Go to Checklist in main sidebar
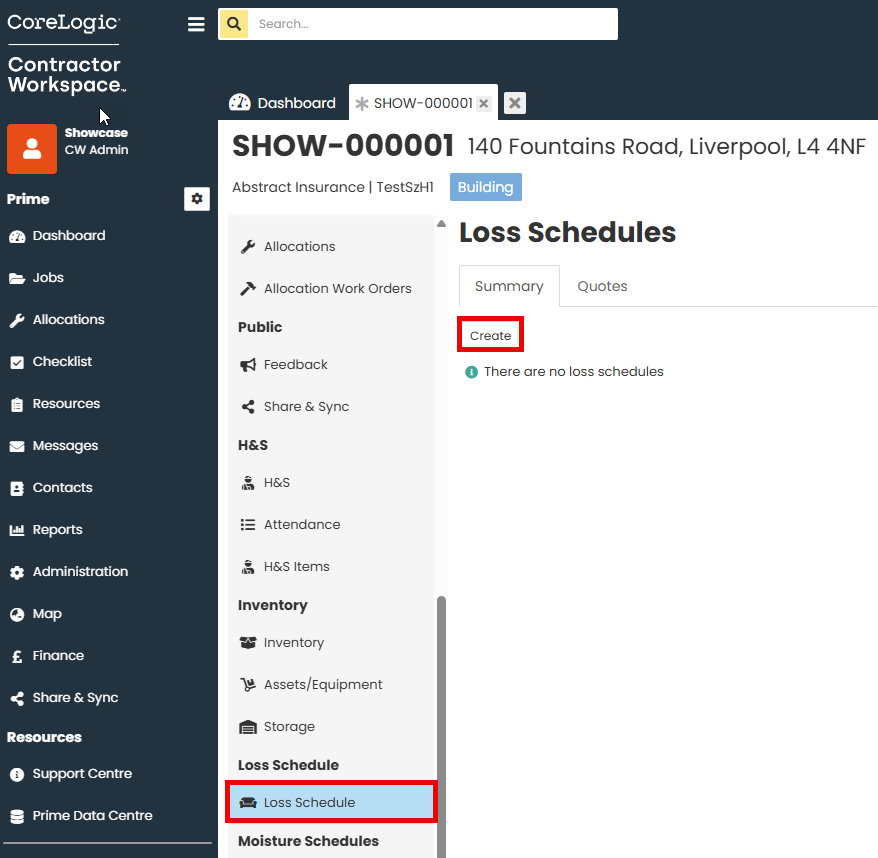 point(62,362)
